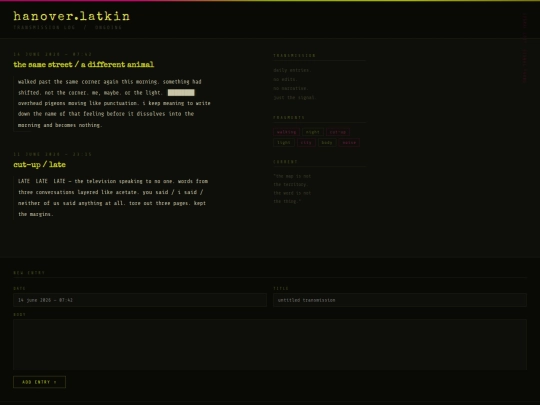The image size is (540, 405).
Task: Click the quote line 'the map is not'
Action: click(x=292, y=176)
